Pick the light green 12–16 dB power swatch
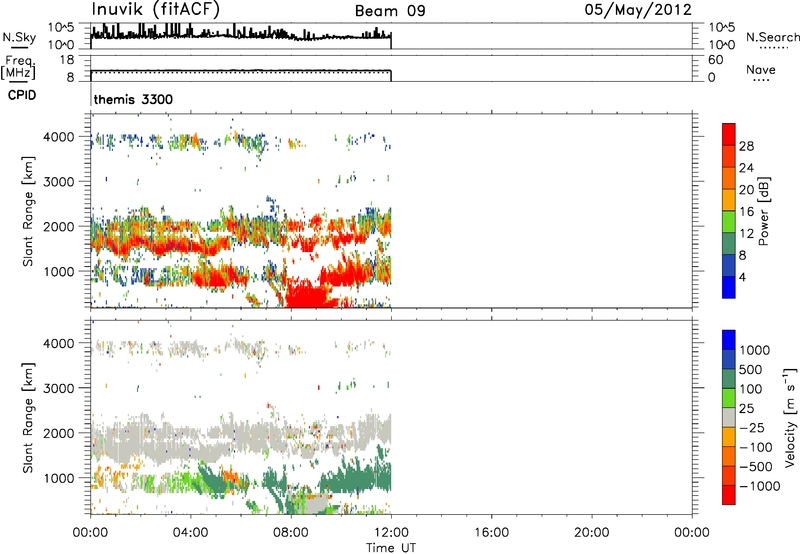The image size is (800, 554). click(729, 222)
